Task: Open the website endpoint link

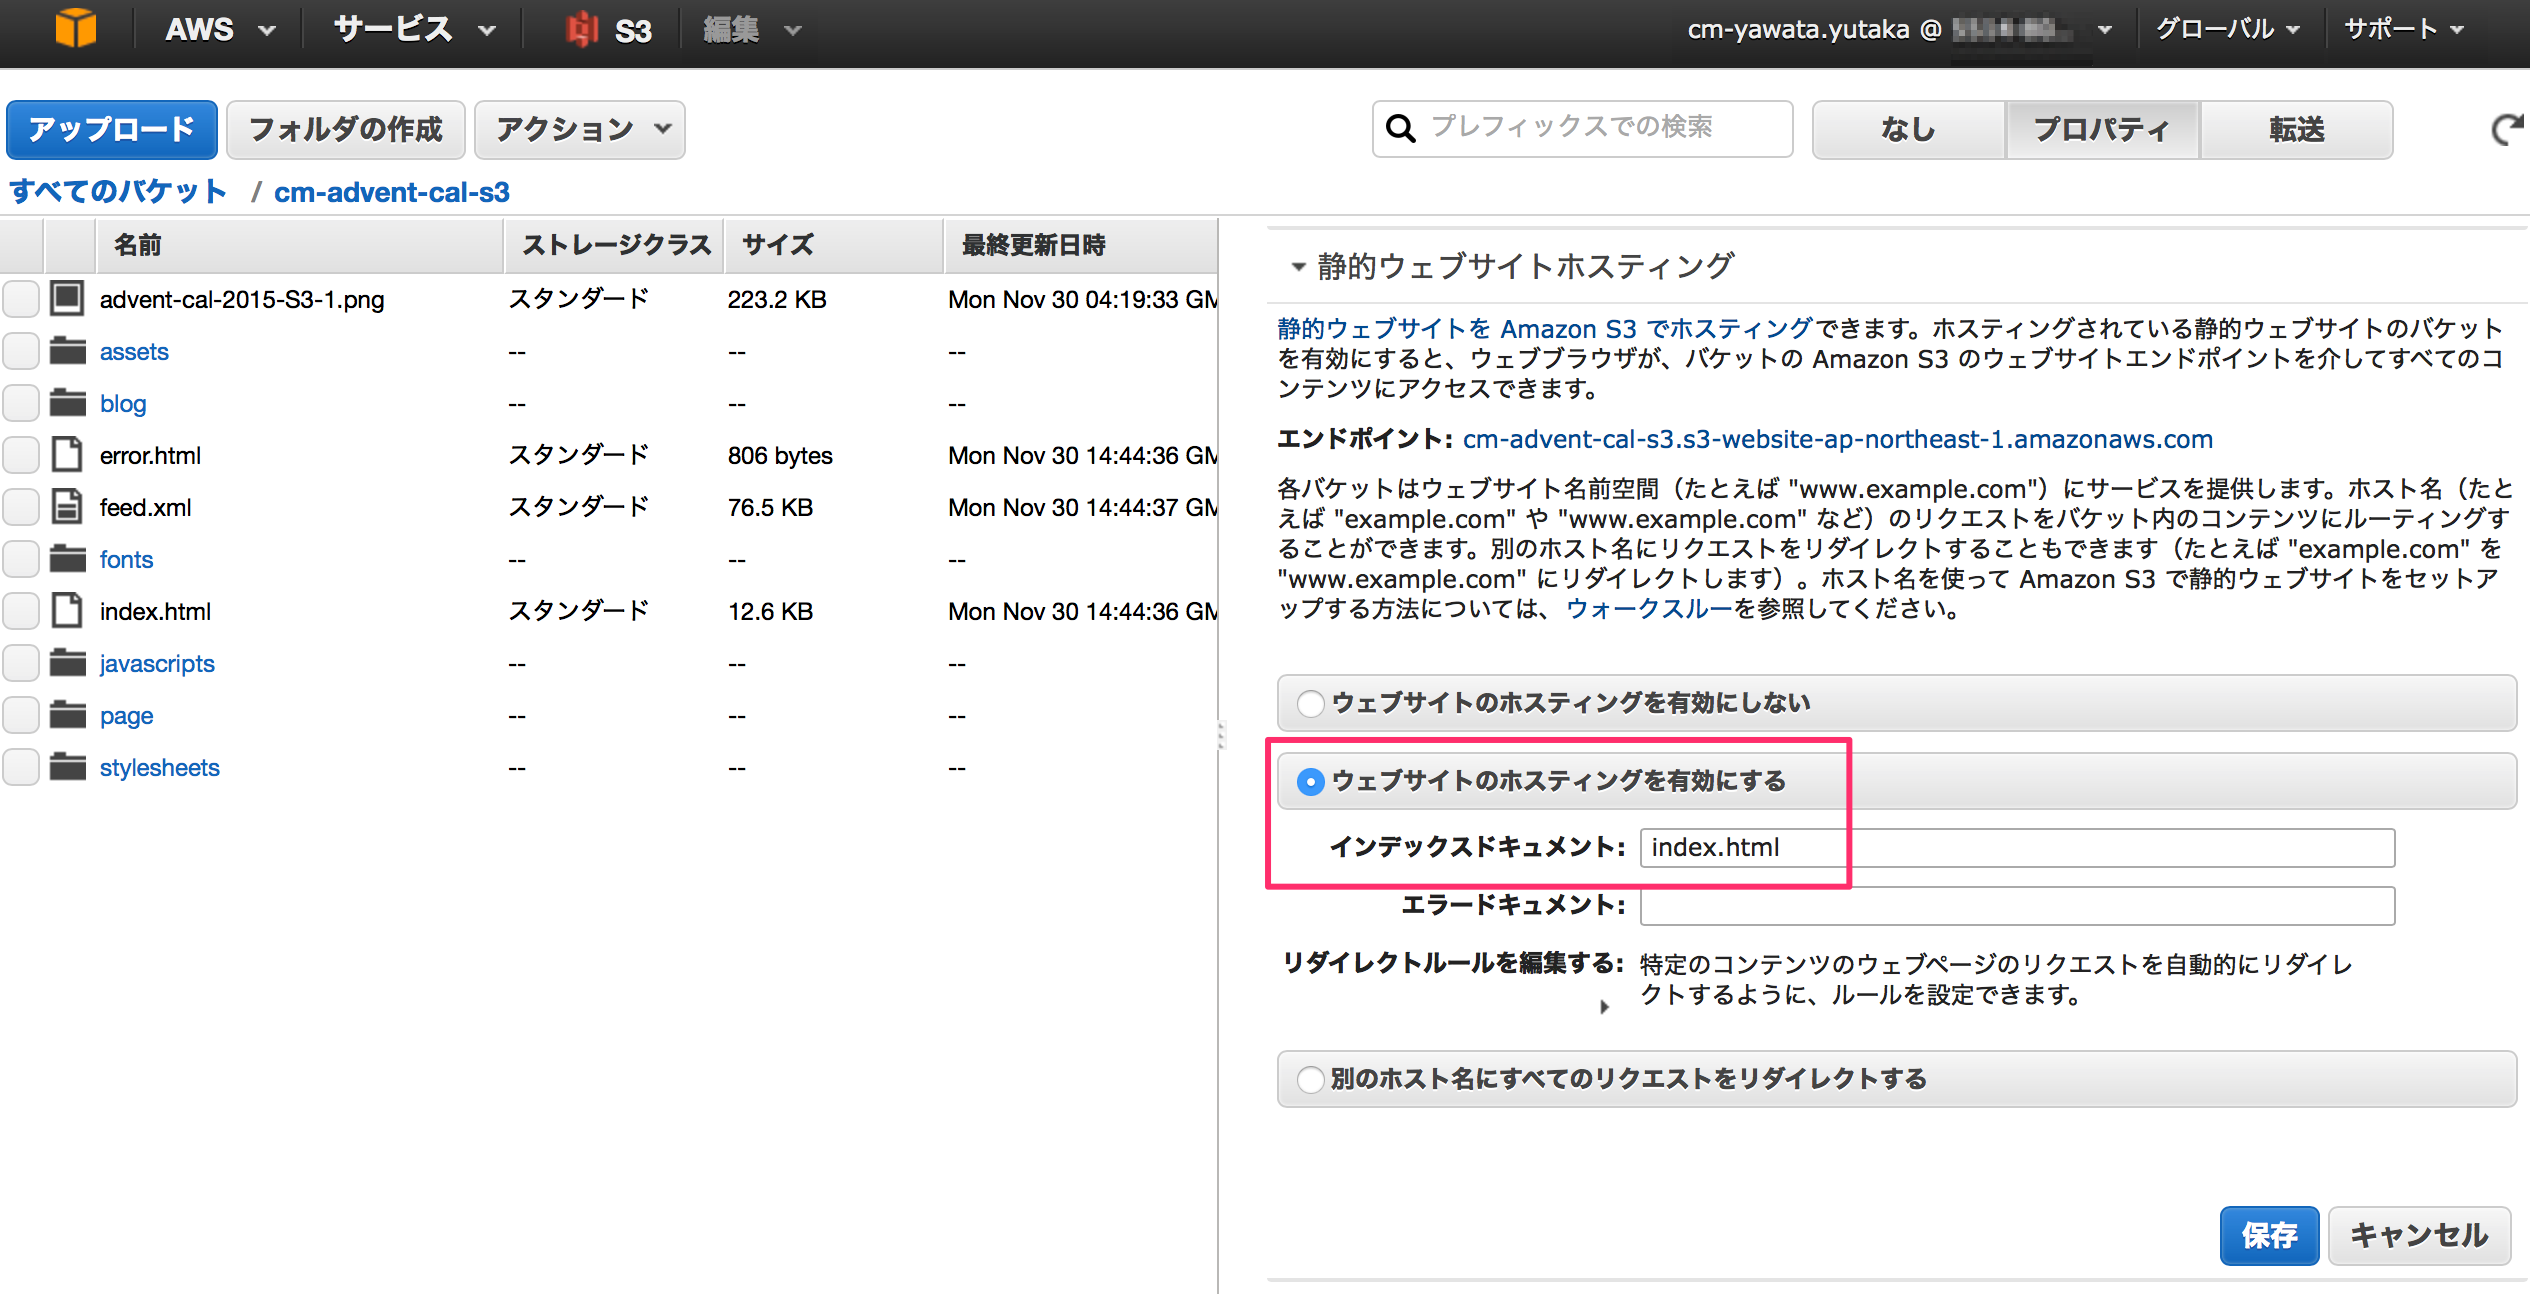Action: pyautogui.click(x=1837, y=439)
